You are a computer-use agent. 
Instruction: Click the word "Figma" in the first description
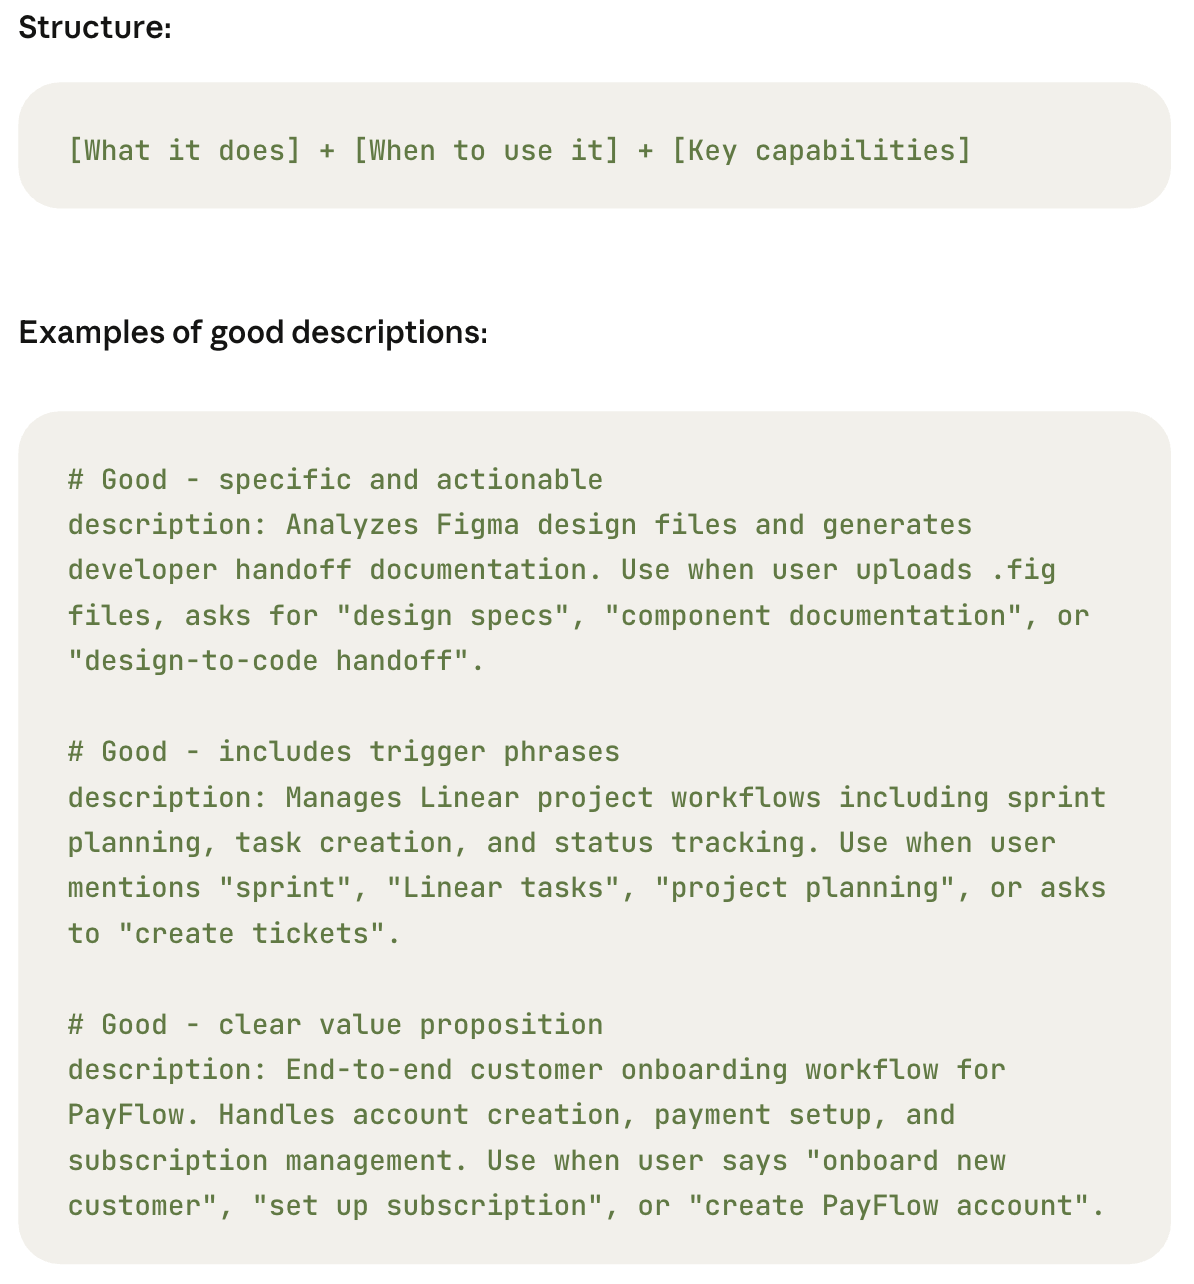coord(478,525)
